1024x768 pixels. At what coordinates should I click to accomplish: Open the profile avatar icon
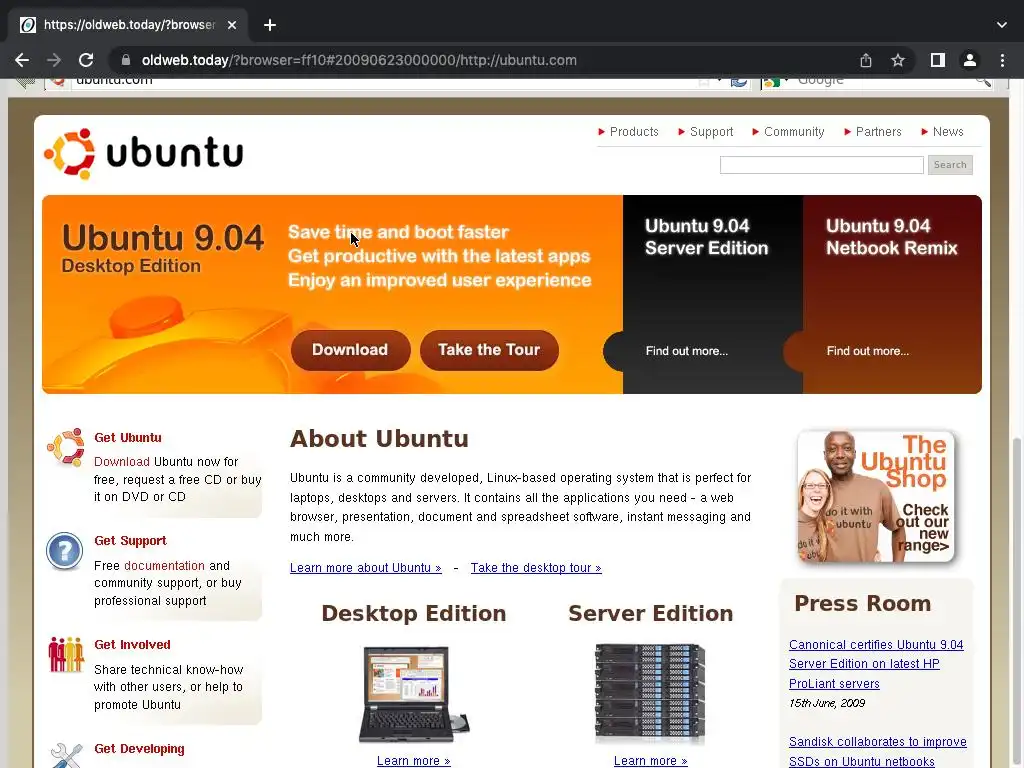pos(970,60)
